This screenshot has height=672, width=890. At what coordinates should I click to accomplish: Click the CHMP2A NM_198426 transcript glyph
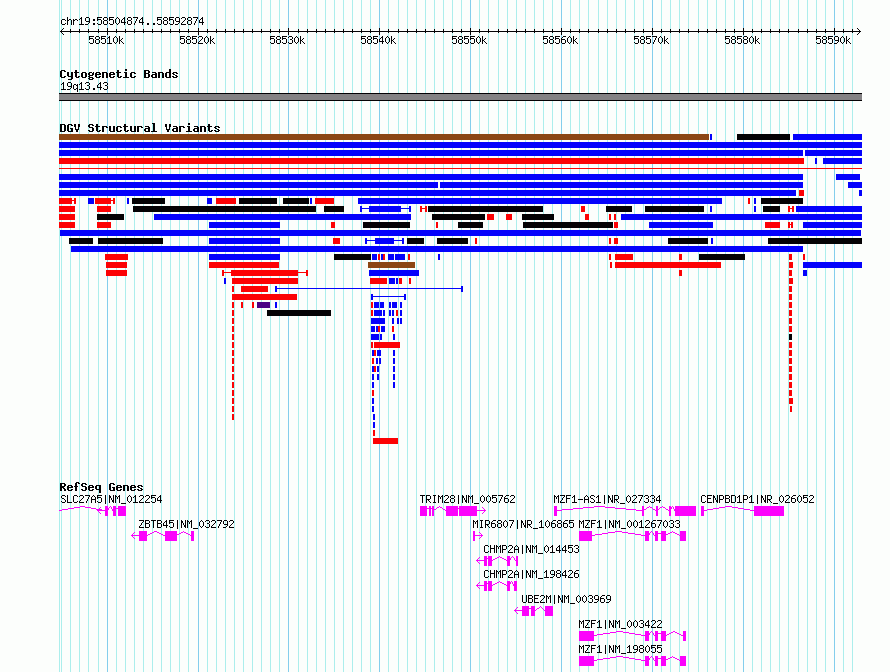coord(497,586)
